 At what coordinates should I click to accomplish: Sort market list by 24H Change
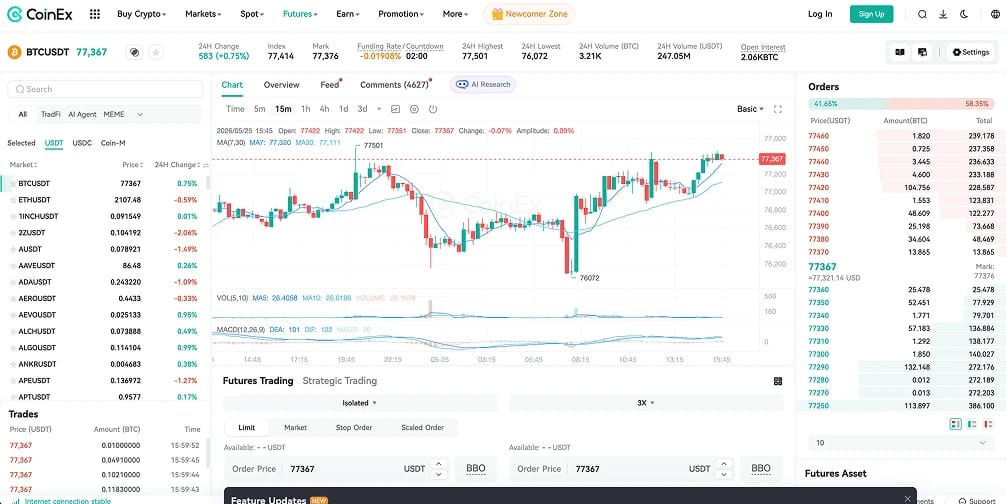click(x=179, y=165)
